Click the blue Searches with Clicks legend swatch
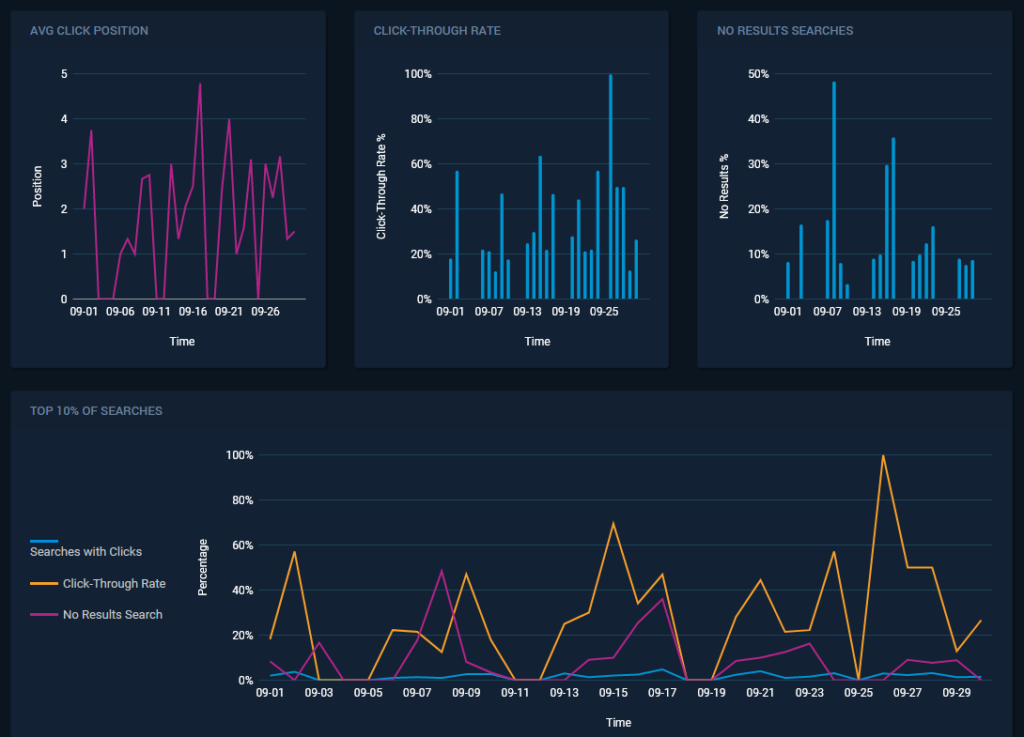The height and width of the screenshot is (737, 1024). tap(45, 542)
